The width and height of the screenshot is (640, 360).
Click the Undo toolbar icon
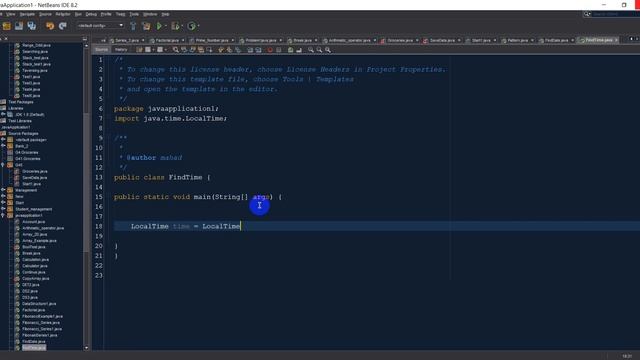coord(50,26)
